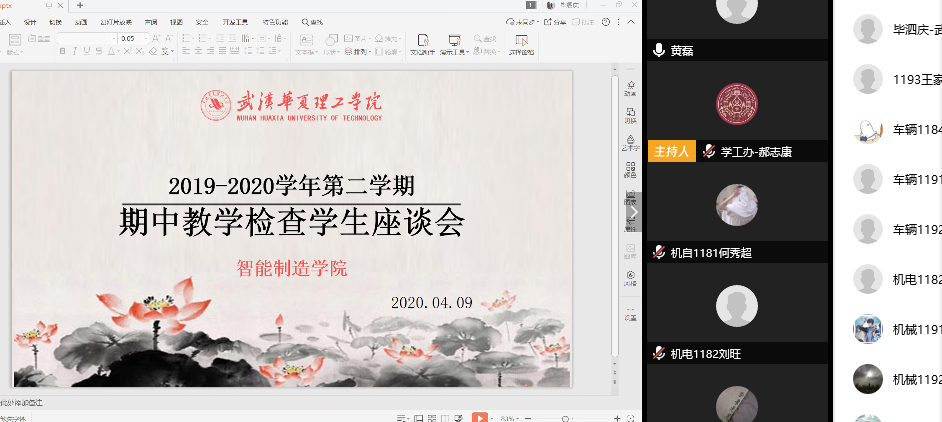Click the slide title 期中教学检查学生座谈会
The image size is (942, 422).
(x=291, y=222)
